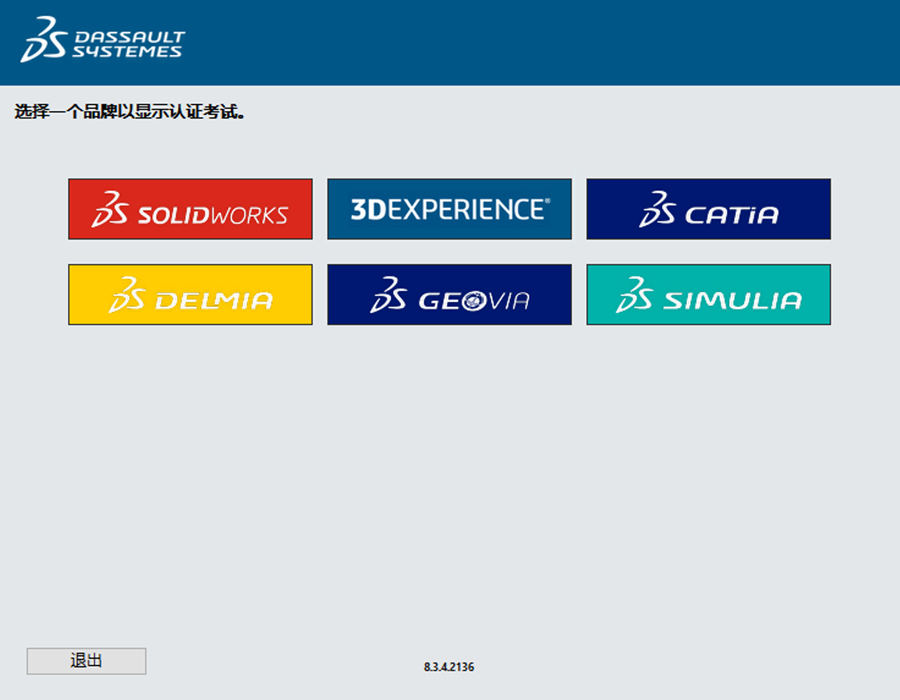Pick the GEOVIA wordmark text
900x700 pixels.
(474, 300)
